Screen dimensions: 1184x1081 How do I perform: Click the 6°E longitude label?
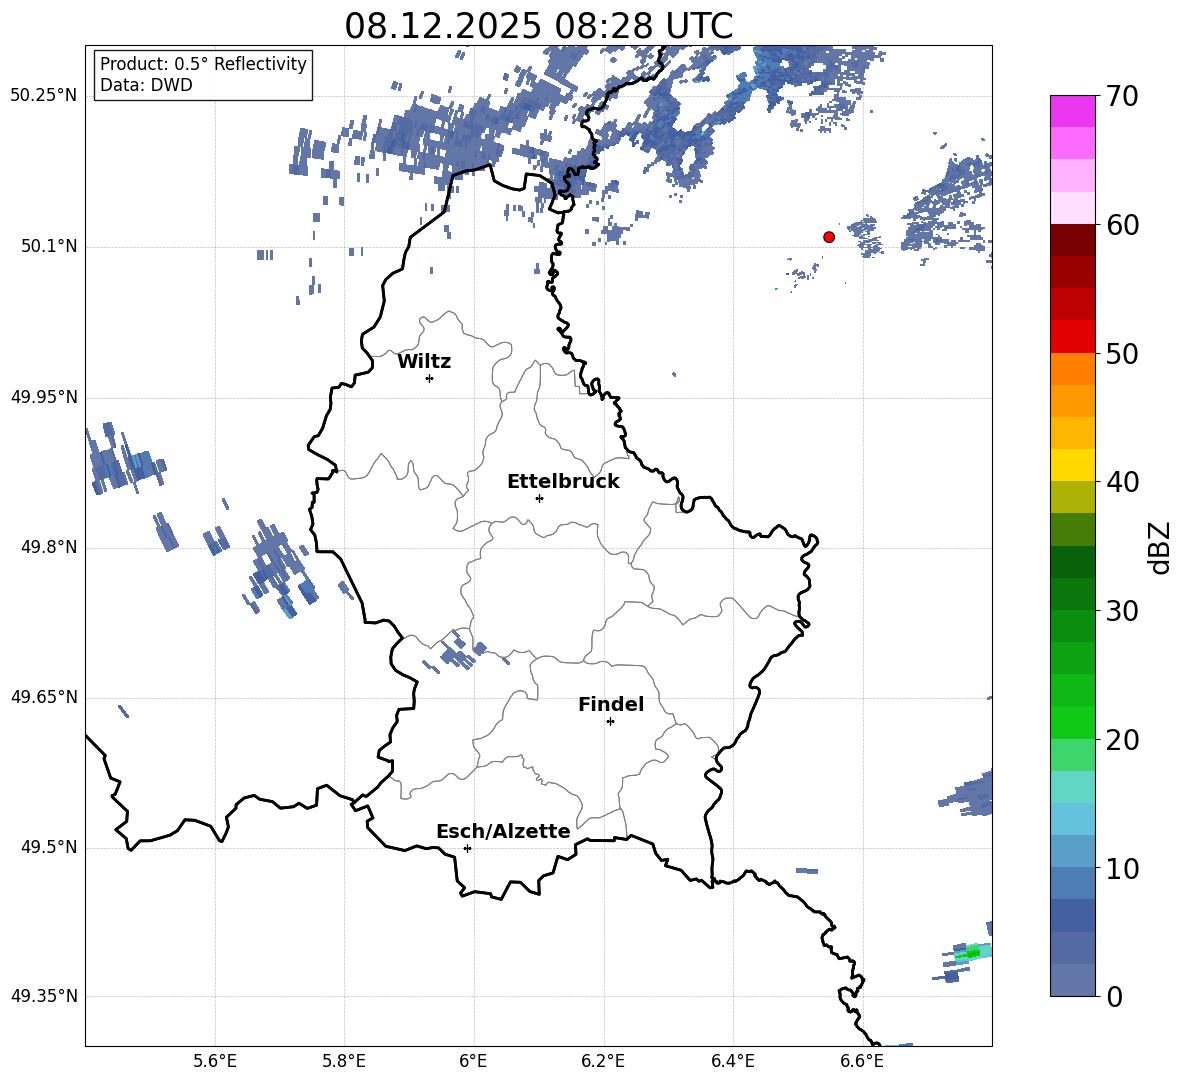click(x=473, y=1061)
